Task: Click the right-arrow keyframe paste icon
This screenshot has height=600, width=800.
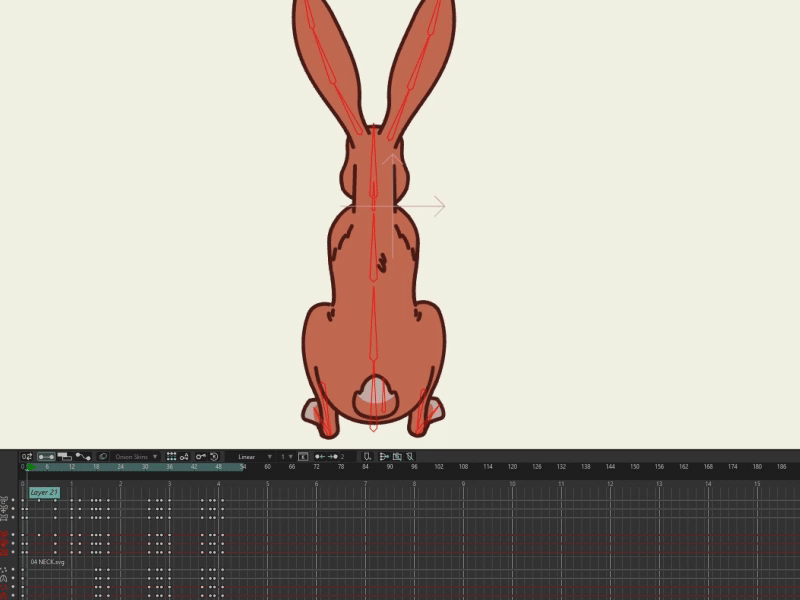Action: 333,457
